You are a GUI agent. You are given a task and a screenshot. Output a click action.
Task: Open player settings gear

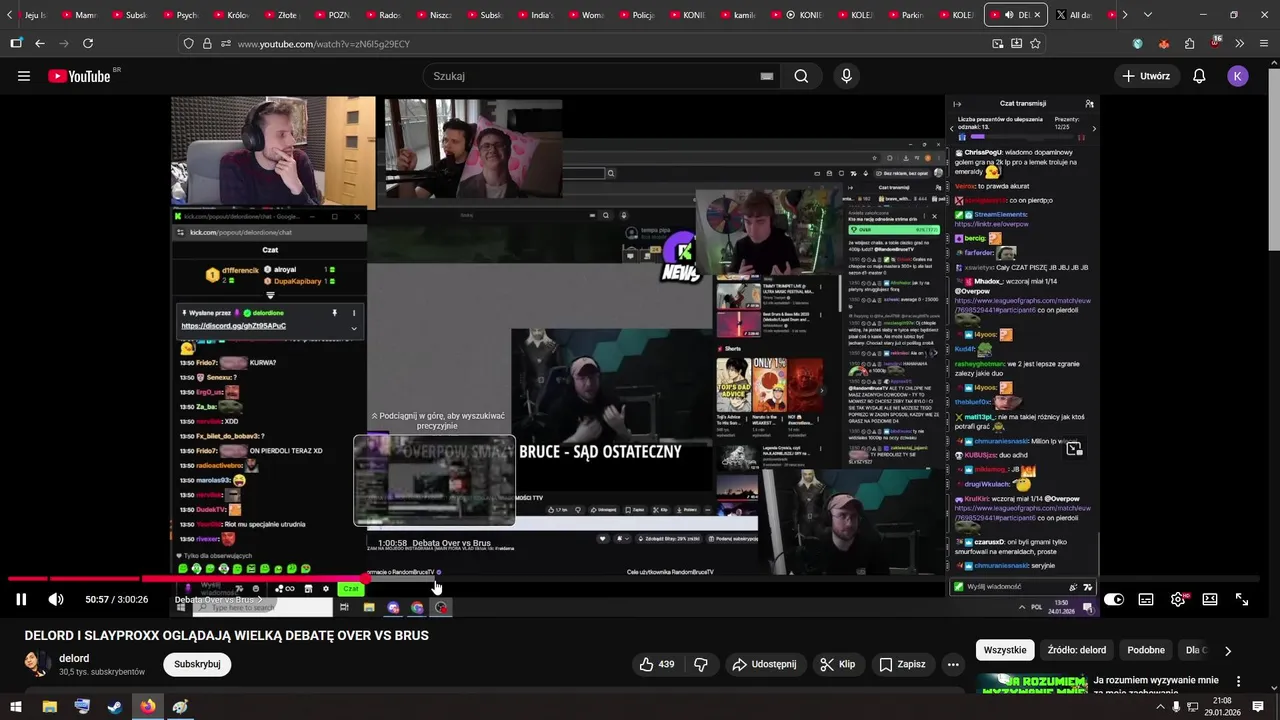pos(1178,599)
